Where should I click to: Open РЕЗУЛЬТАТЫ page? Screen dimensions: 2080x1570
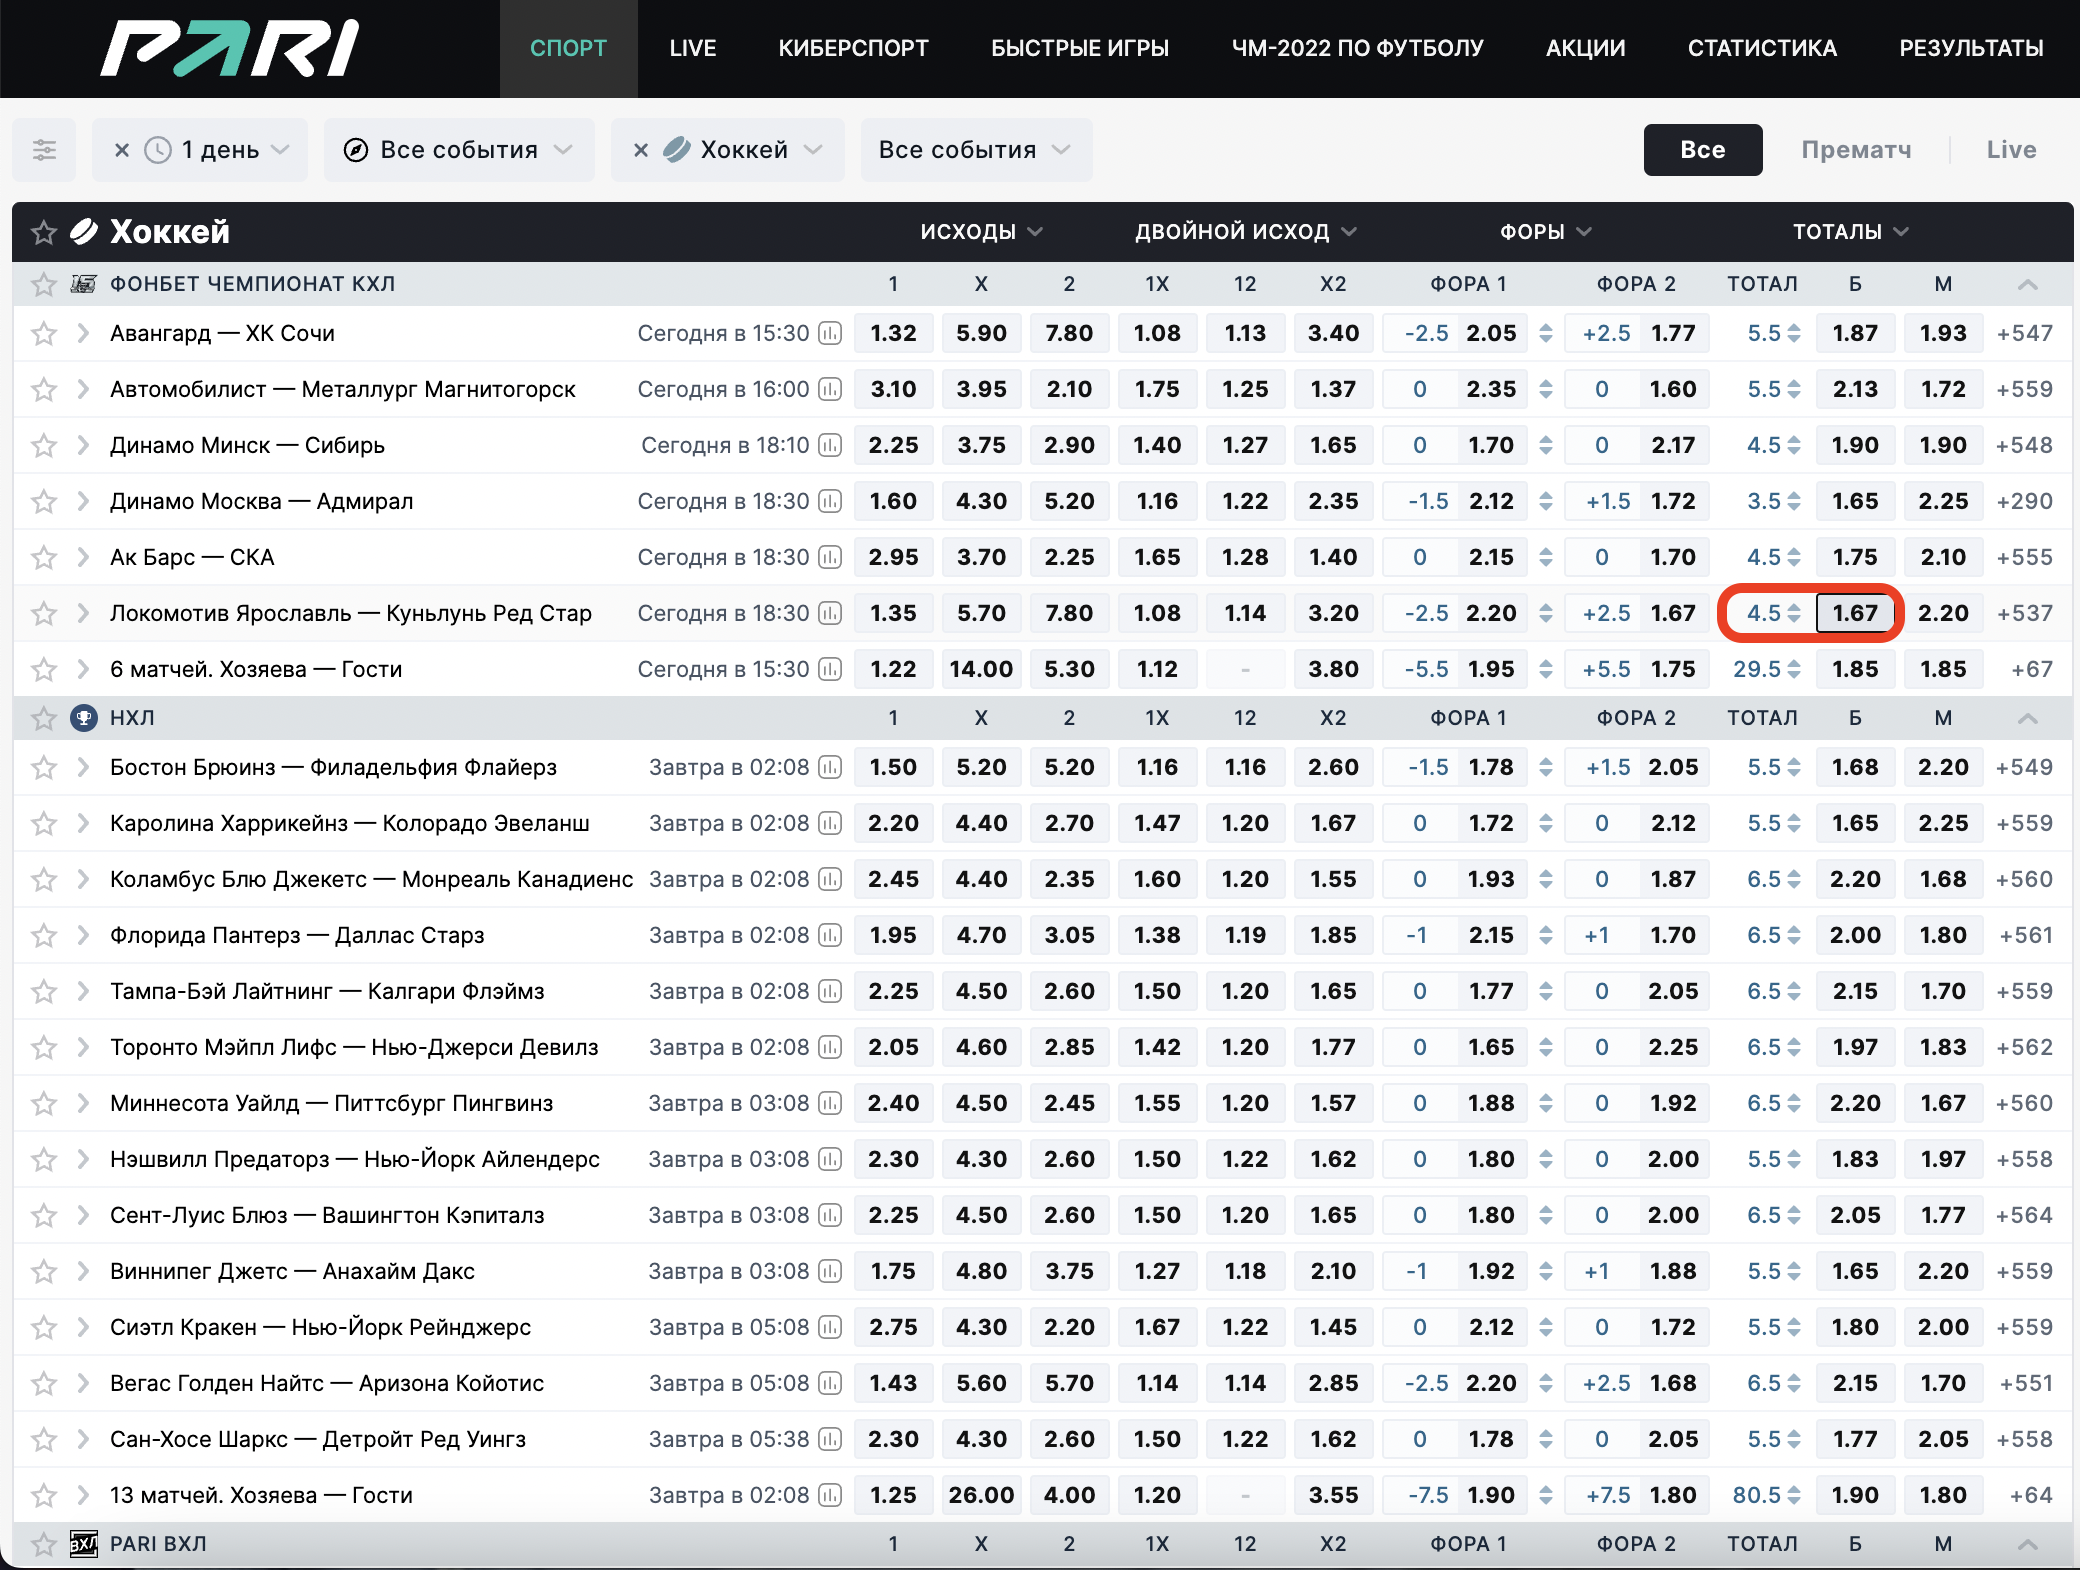(x=1971, y=48)
